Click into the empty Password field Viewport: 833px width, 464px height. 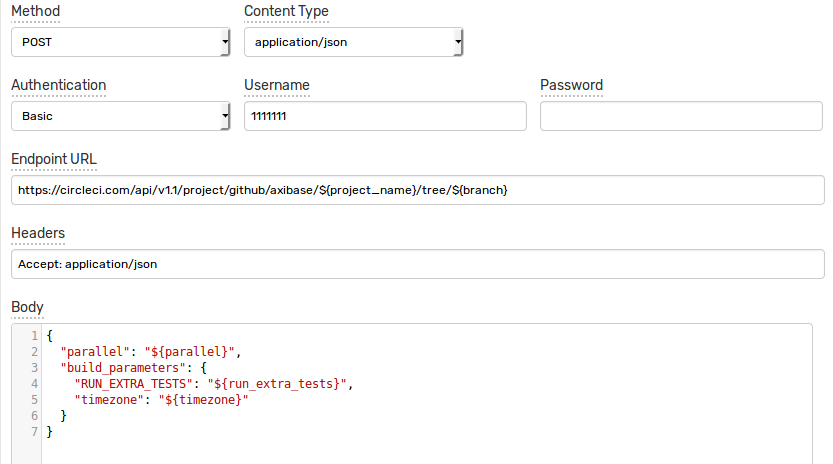681,116
